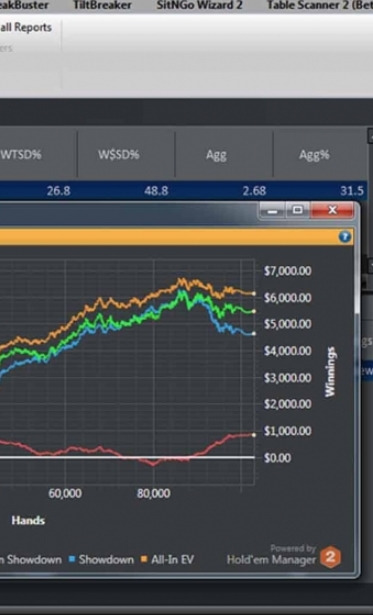
Task: Click the green net winnings line endpoint dot
Action: click(254, 311)
